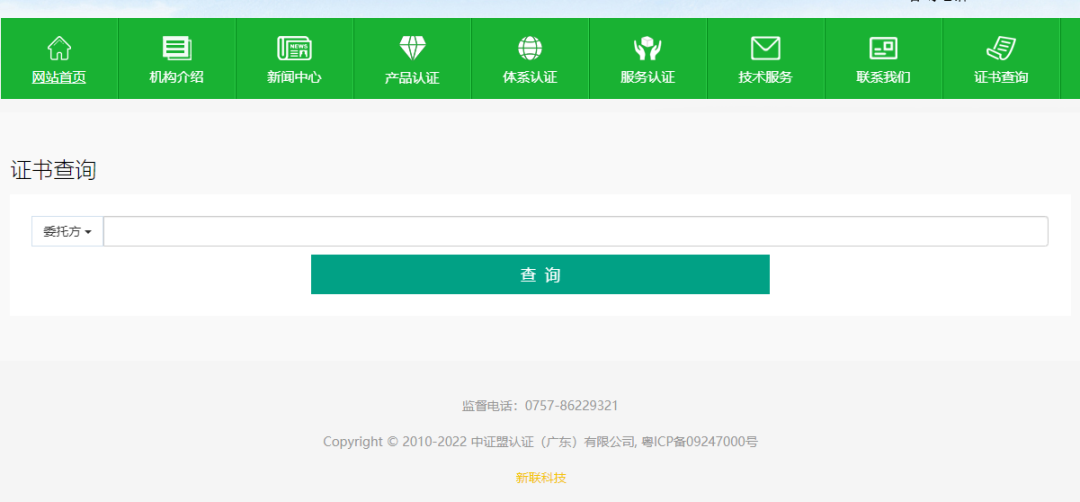Click the certificate search text field
This screenshot has width=1080, height=502.
point(575,231)
